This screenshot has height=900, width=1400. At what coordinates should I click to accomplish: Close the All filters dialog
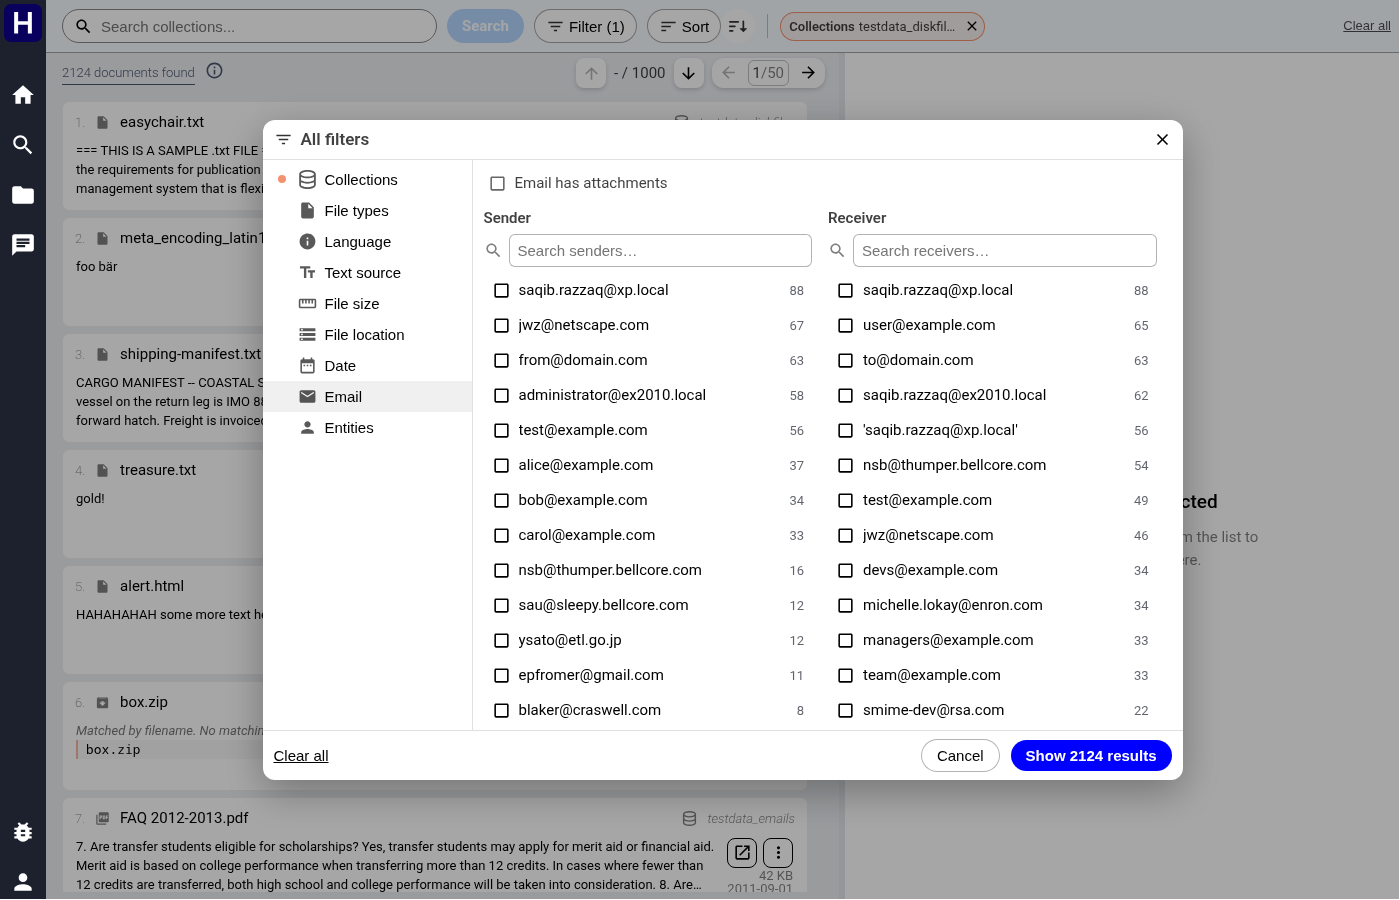coord(1162,140)
